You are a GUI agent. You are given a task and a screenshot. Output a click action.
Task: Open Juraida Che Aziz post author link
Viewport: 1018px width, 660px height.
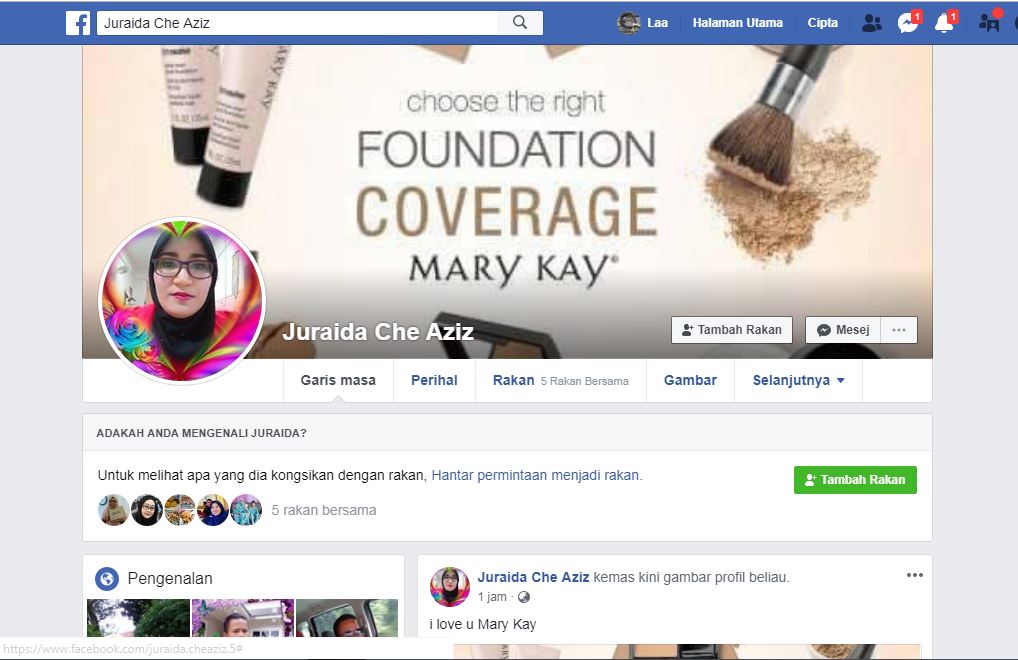tap(533, 577)
